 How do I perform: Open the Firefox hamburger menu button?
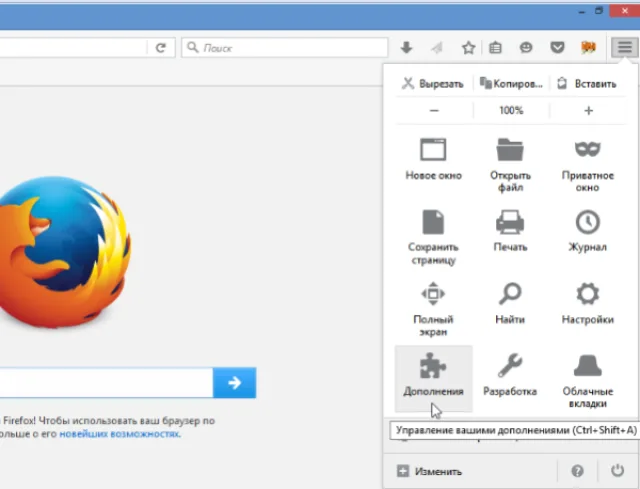pyautogui.click(x=624, y=48)
